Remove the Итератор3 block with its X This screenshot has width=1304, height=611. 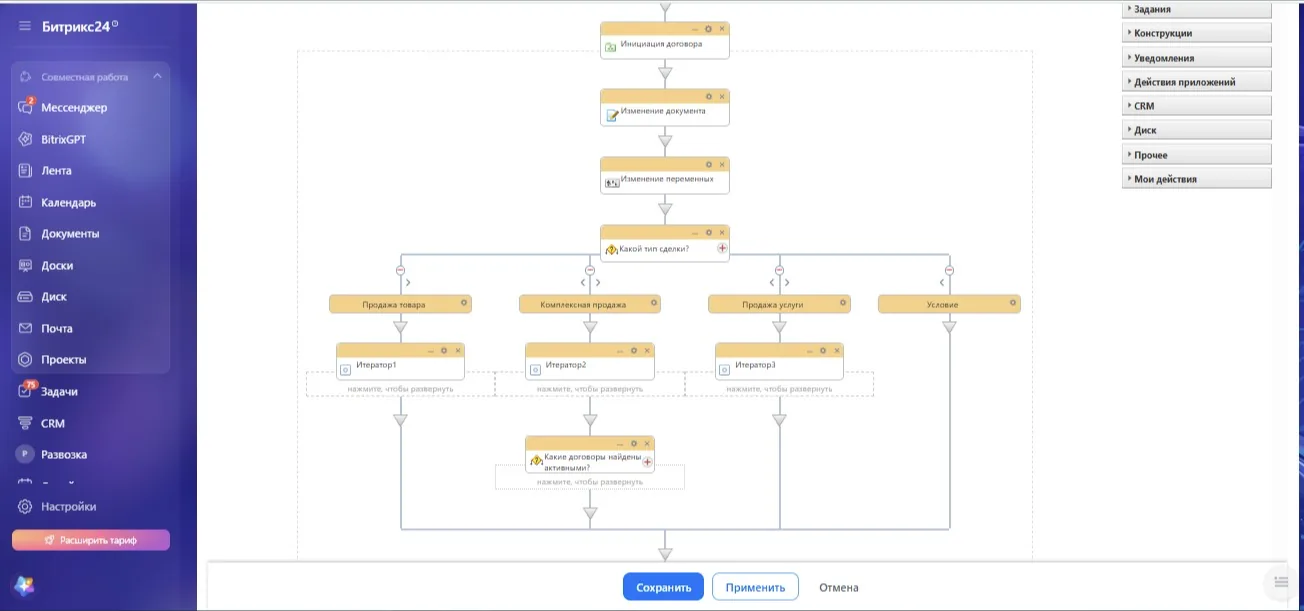click(x=836, y=350)
